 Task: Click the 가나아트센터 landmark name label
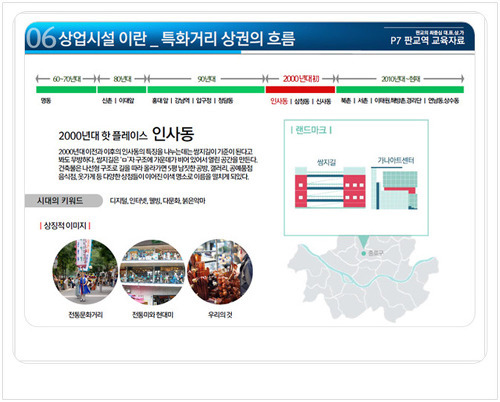396,161
